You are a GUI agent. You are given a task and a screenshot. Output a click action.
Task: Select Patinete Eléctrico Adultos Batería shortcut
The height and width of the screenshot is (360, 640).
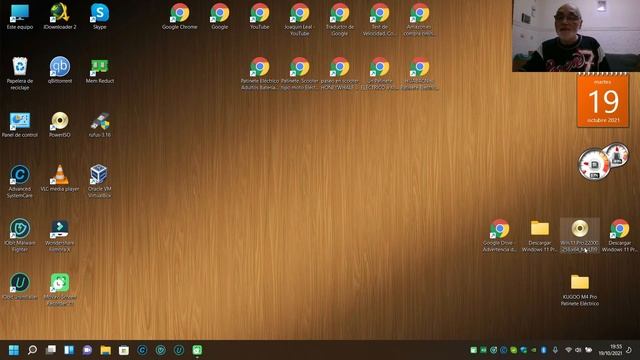click(260, 74)
